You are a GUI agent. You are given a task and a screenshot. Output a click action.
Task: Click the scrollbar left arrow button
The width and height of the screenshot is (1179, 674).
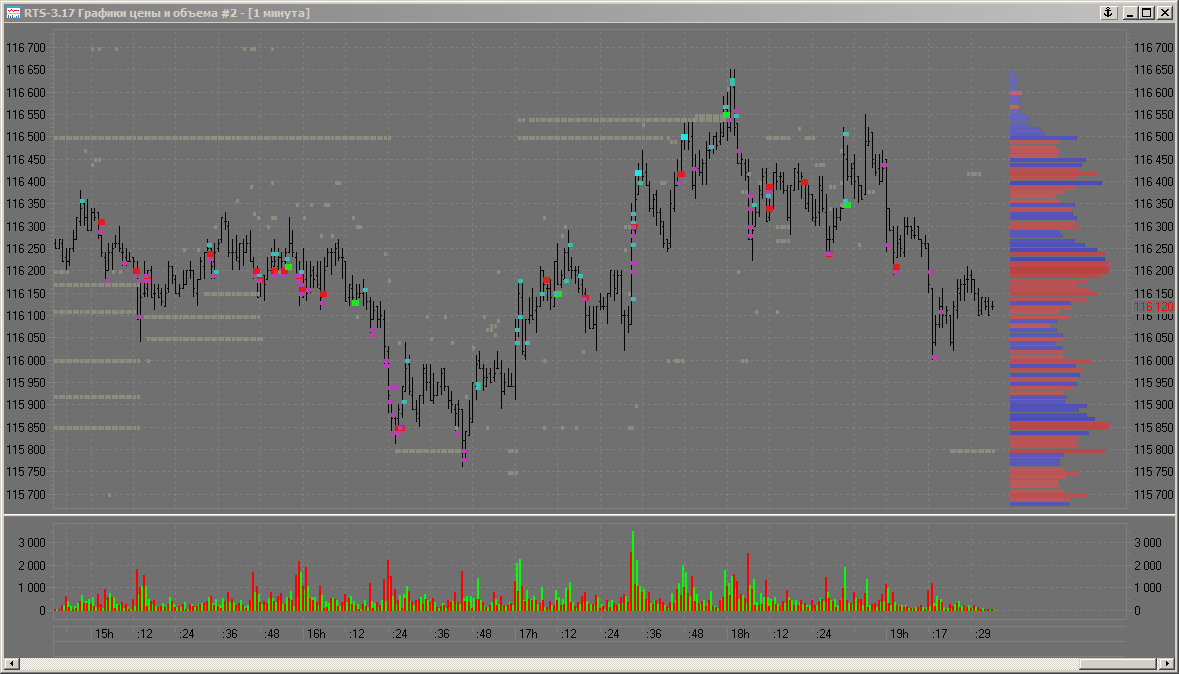coord(12,664)
